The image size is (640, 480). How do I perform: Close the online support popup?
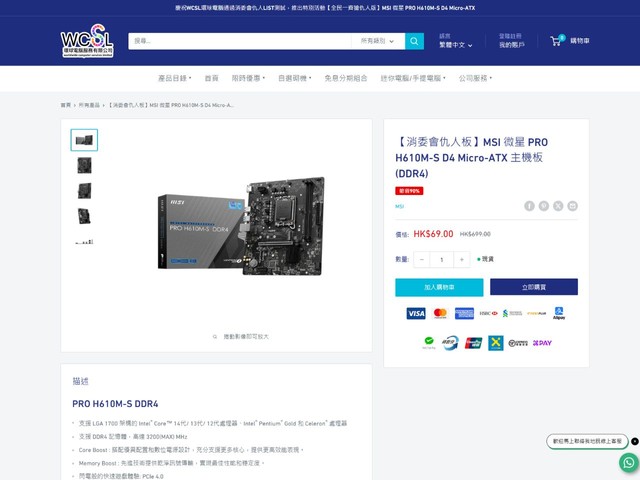tap(635, 441)
